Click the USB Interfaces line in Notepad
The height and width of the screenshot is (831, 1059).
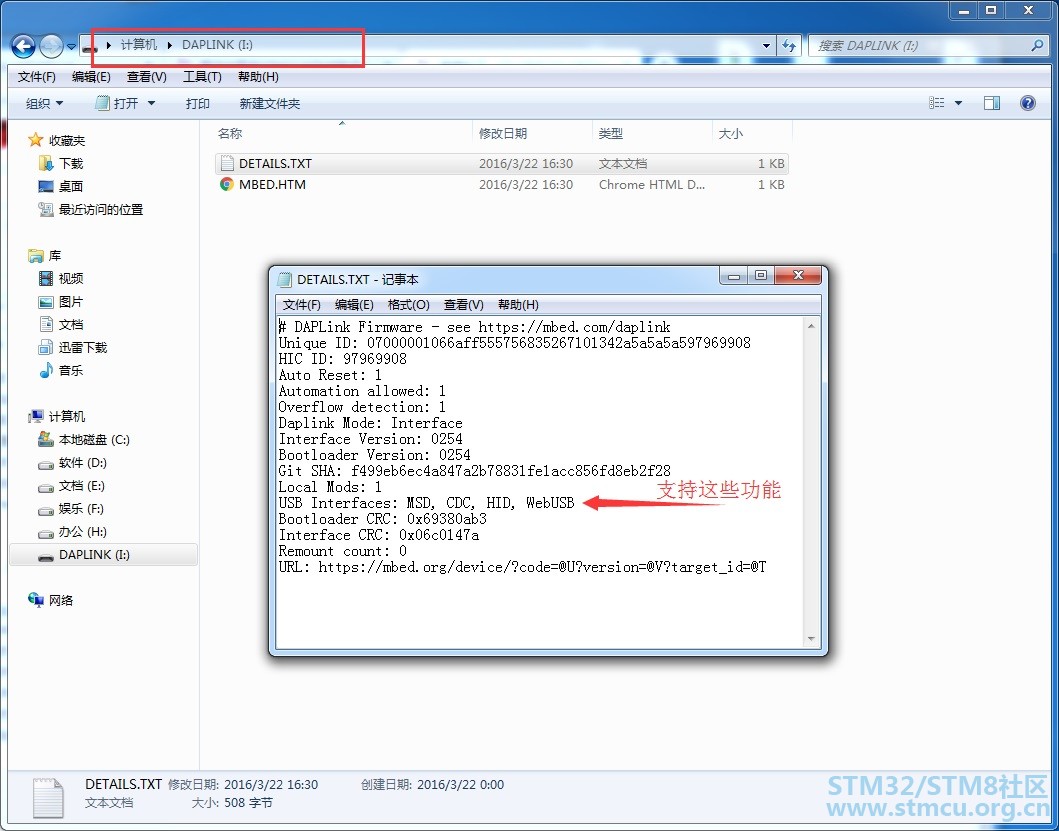(x=426, y=503)
